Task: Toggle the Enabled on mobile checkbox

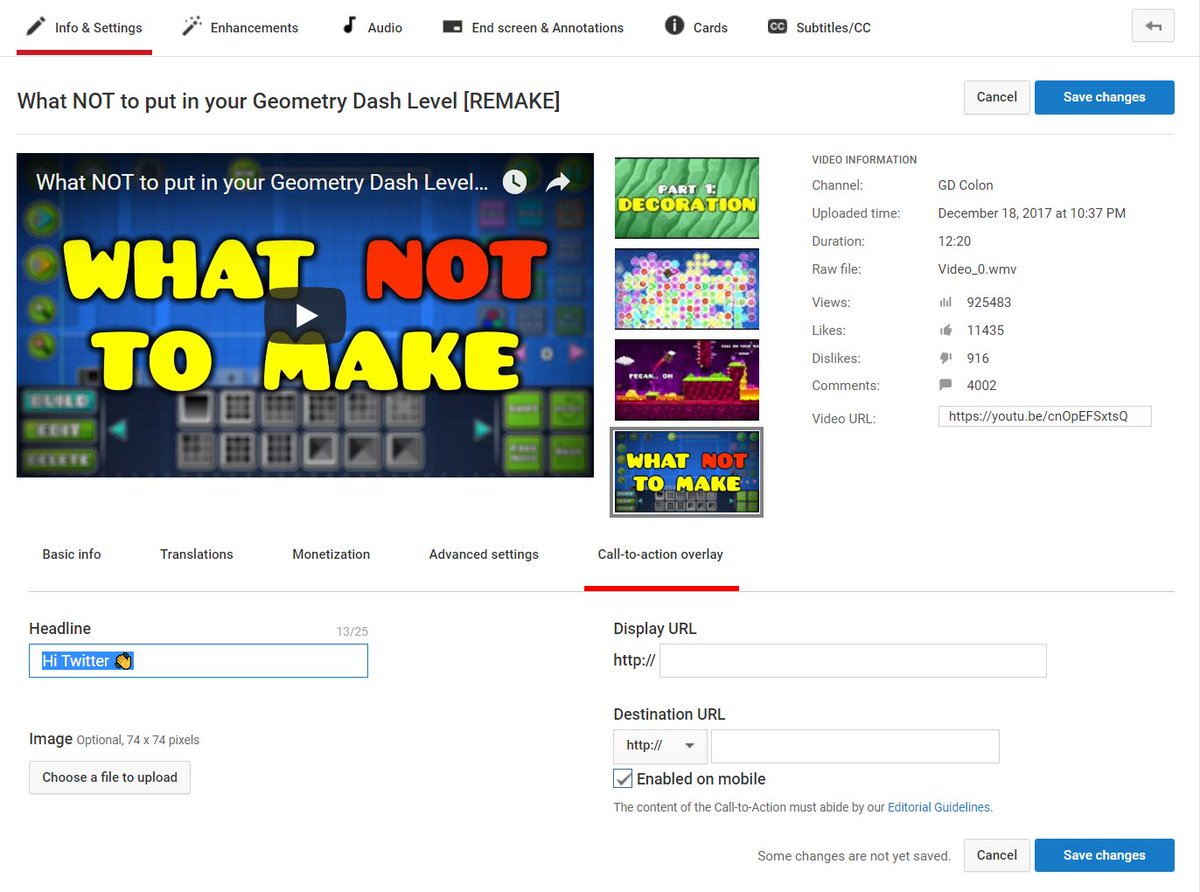Action: 623,778
